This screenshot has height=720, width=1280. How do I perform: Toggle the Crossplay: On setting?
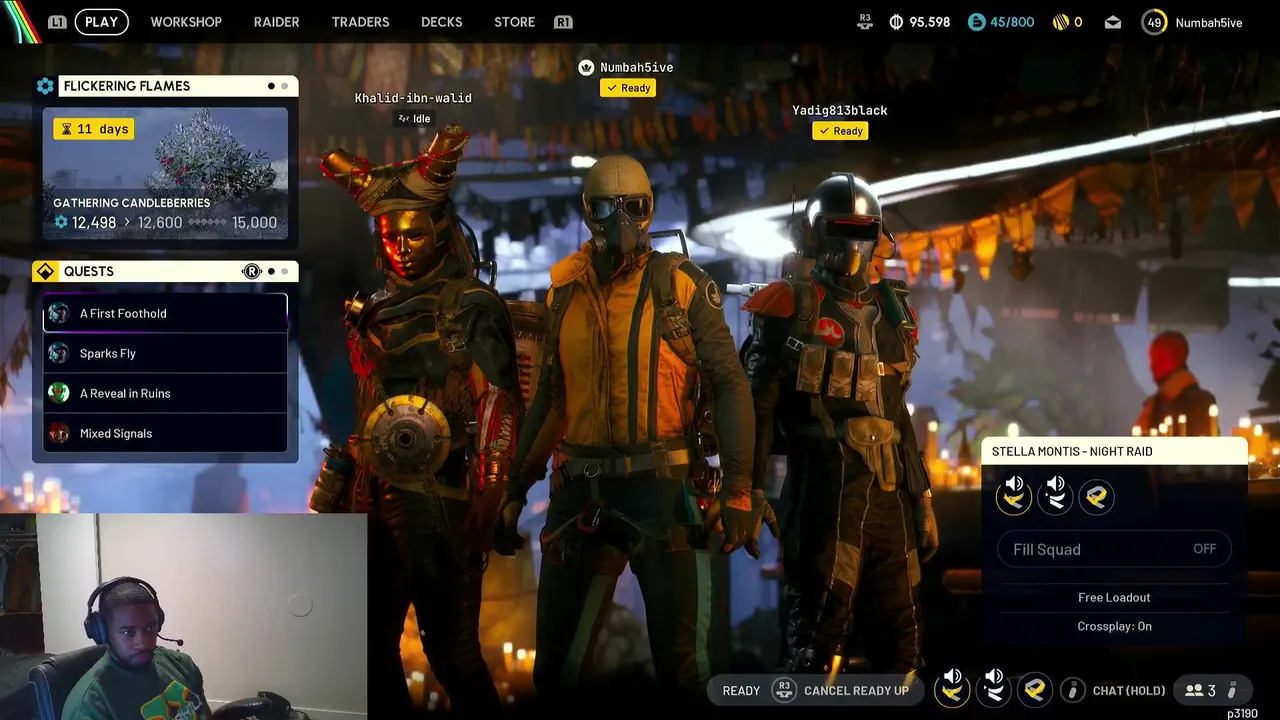click(x=1114, y=626)
